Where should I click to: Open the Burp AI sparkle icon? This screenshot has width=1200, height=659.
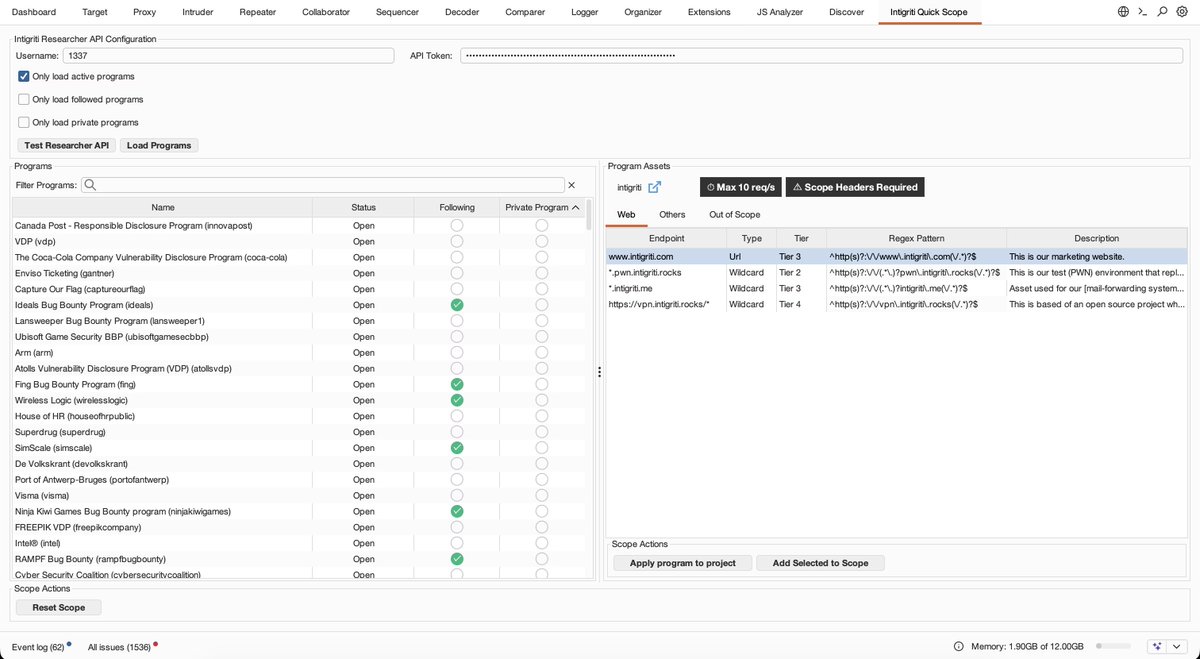pos(1157,646)
